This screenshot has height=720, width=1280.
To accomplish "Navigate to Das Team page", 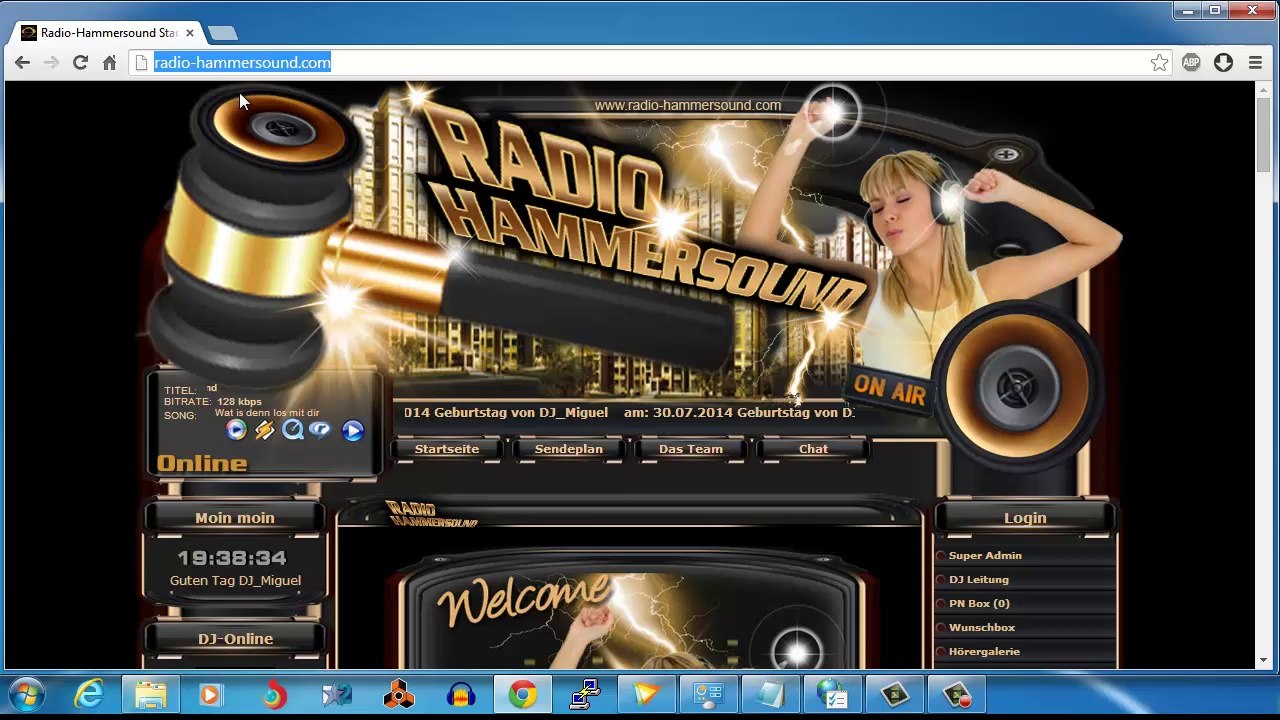I will [691, 449].
